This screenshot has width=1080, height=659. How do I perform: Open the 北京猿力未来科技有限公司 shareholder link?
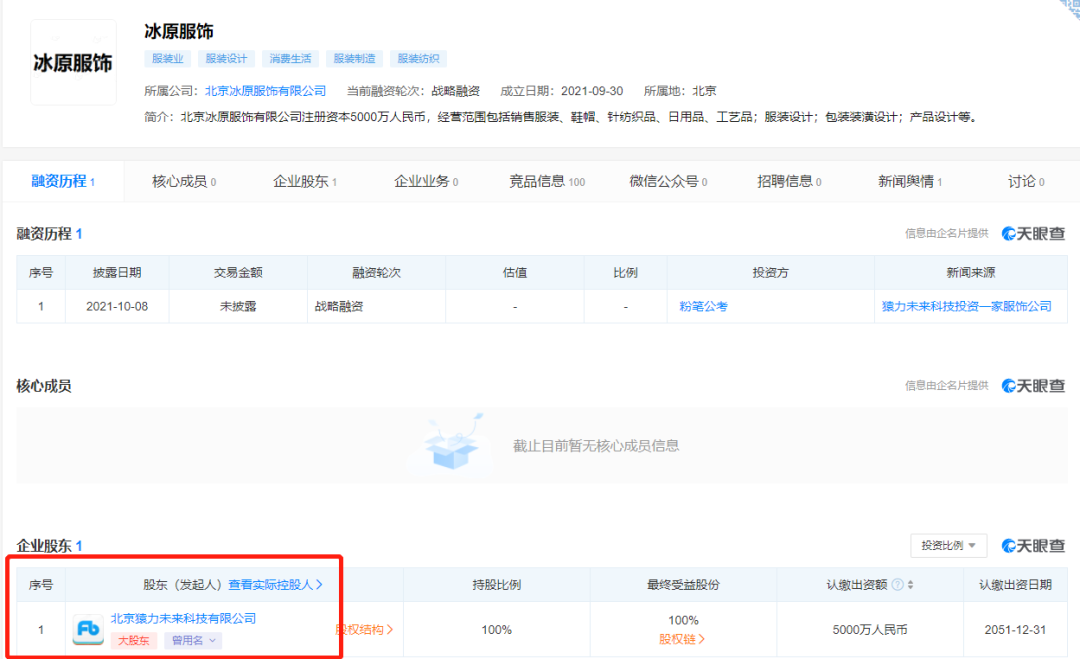(183, 618)
